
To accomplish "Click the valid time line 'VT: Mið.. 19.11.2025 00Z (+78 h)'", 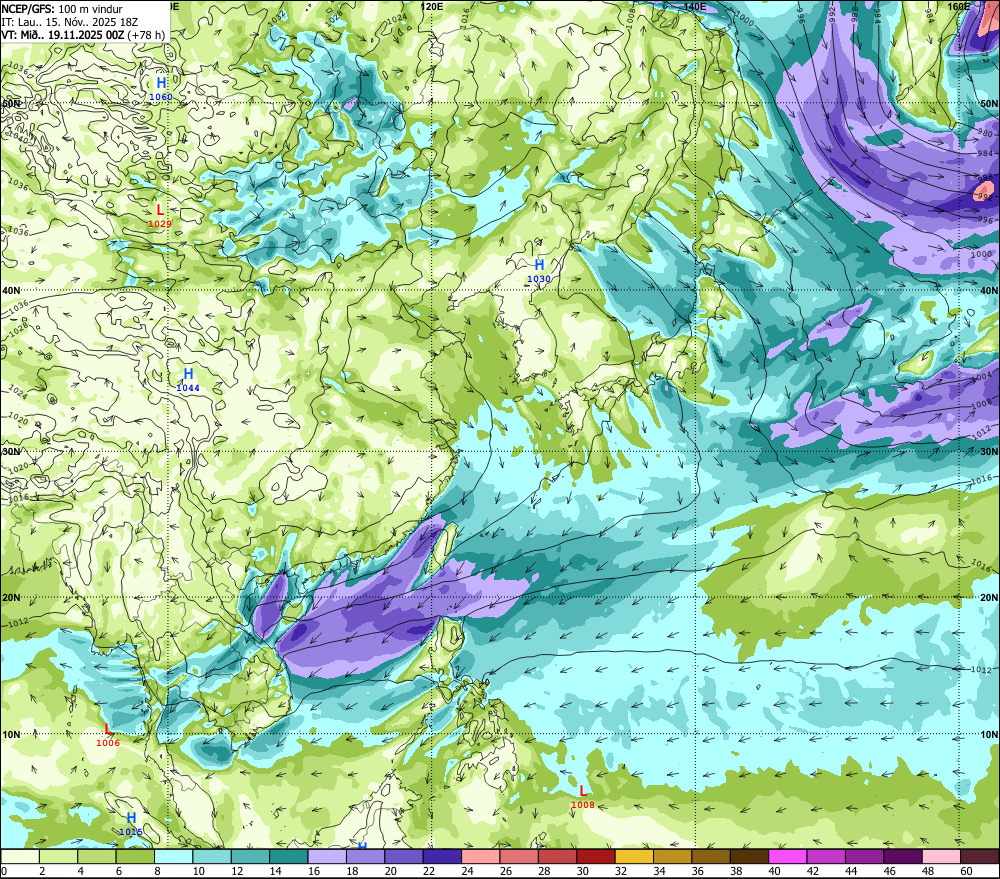I will (x=83, y=35).
